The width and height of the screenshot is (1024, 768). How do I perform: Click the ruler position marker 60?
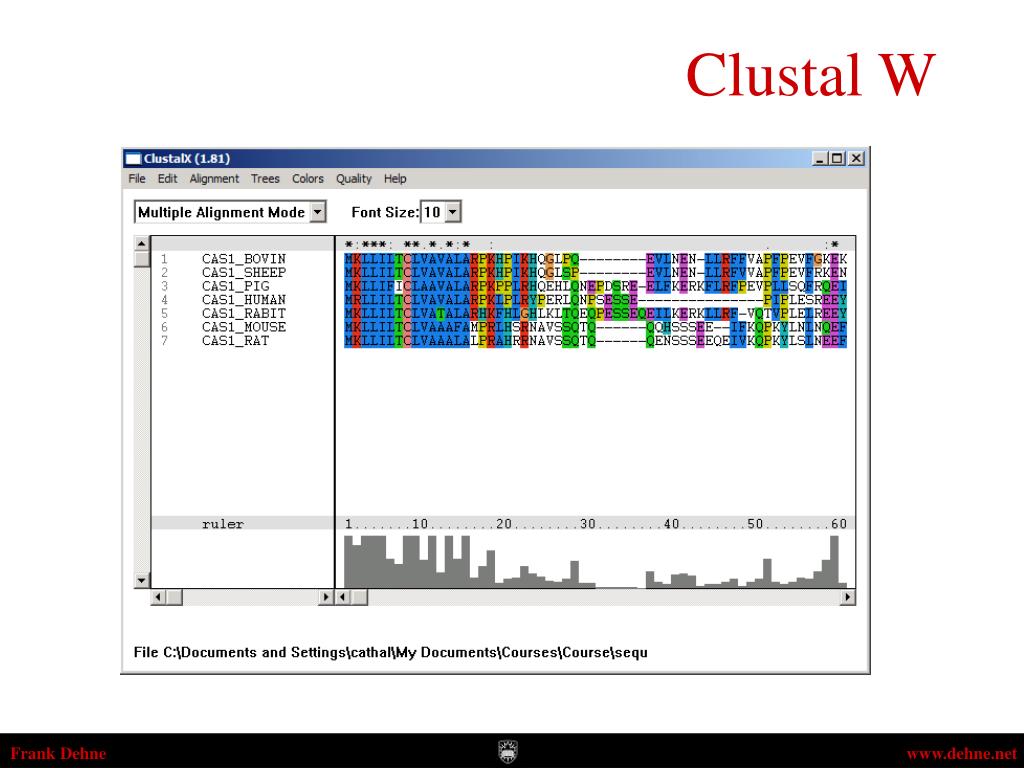(839, 524)
